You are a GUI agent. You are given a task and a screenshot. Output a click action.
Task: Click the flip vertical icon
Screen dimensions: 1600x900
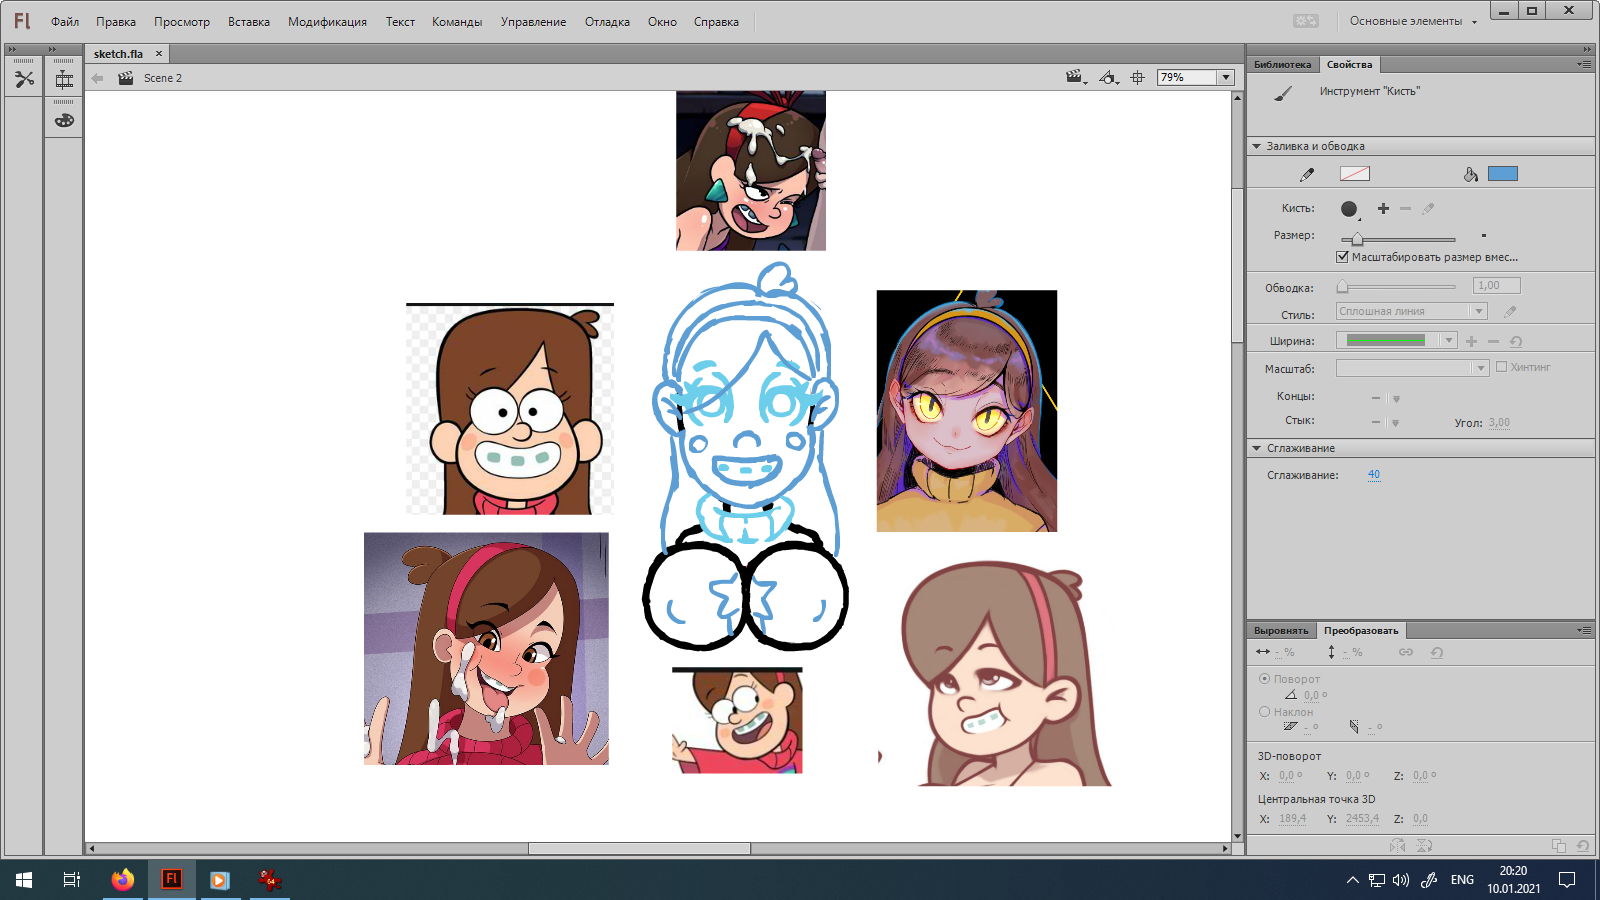click(x=1425, y=846)
